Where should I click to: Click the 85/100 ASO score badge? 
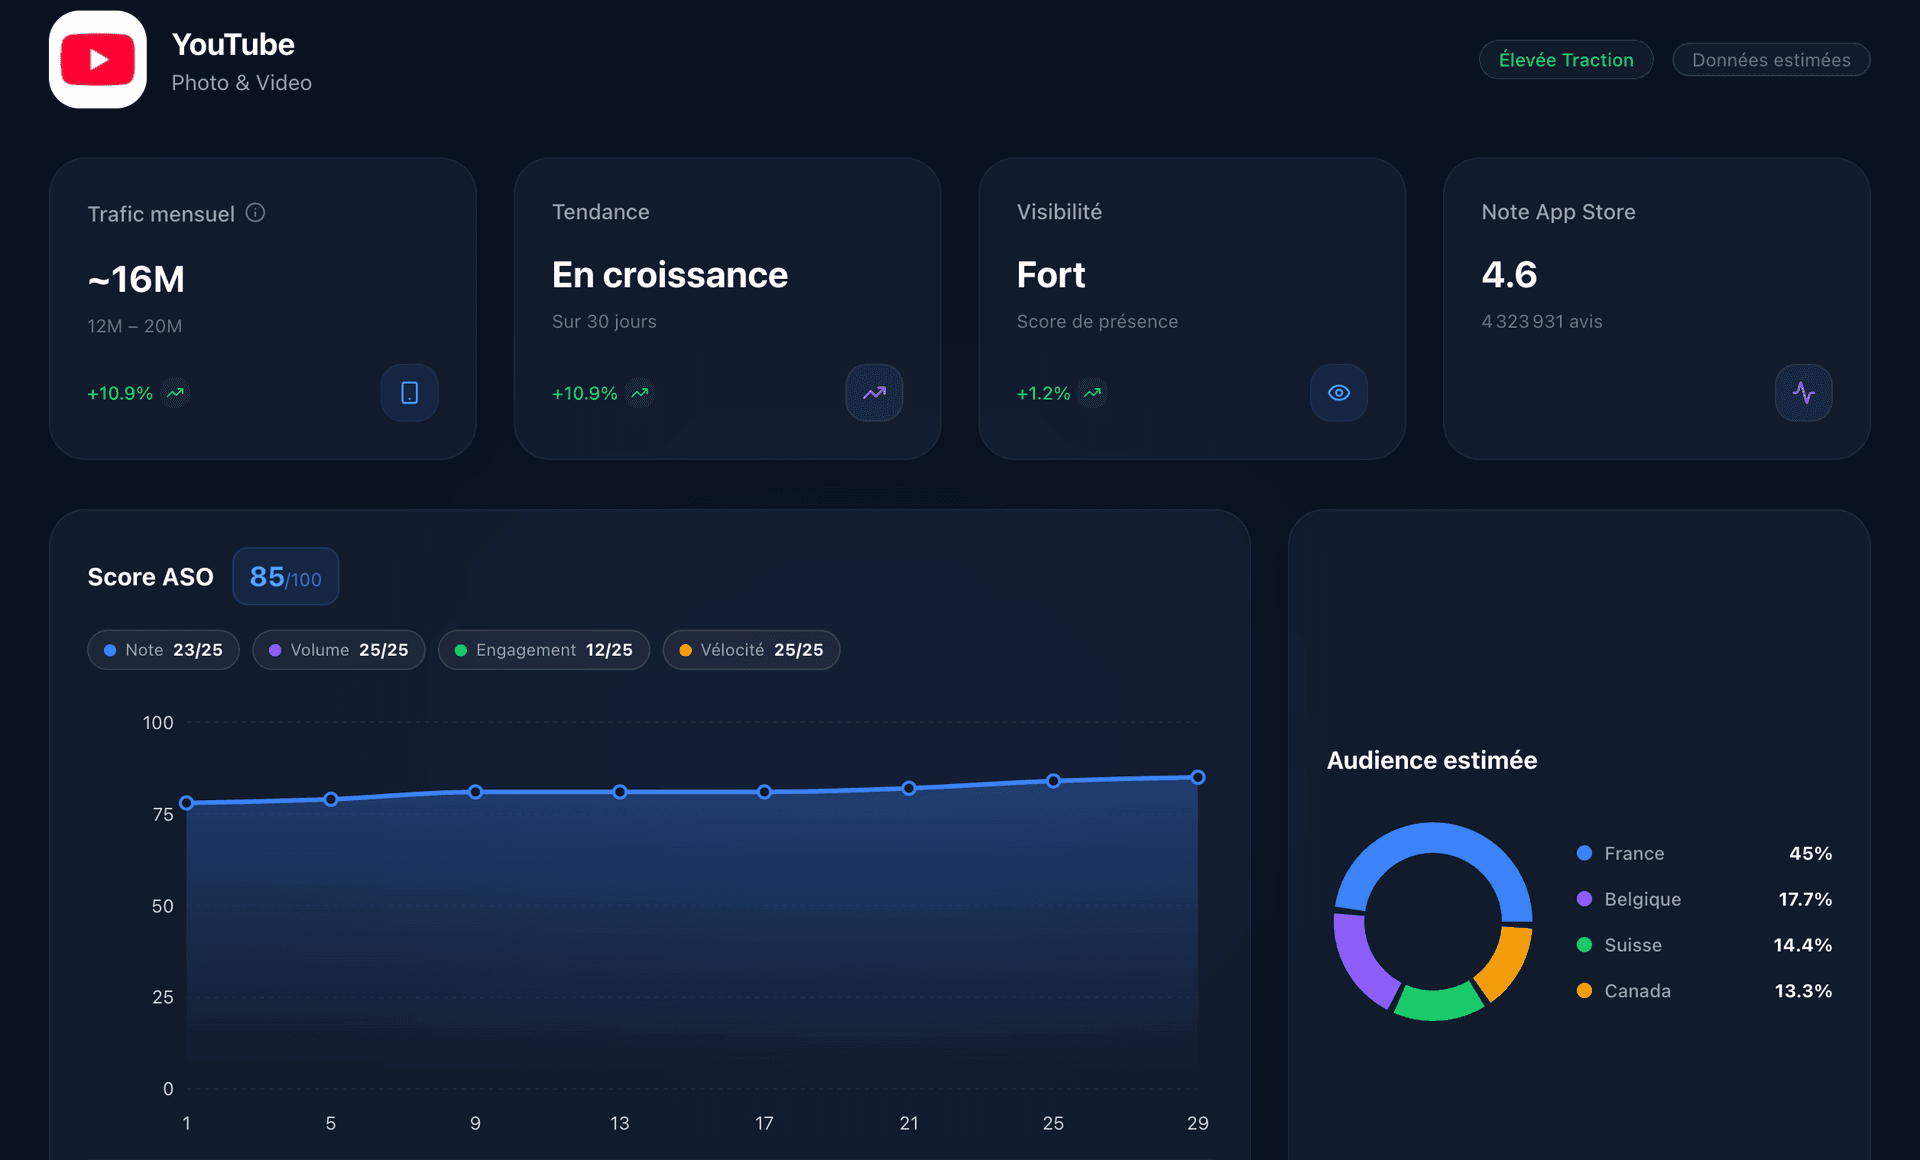click(x=285, y=576)
